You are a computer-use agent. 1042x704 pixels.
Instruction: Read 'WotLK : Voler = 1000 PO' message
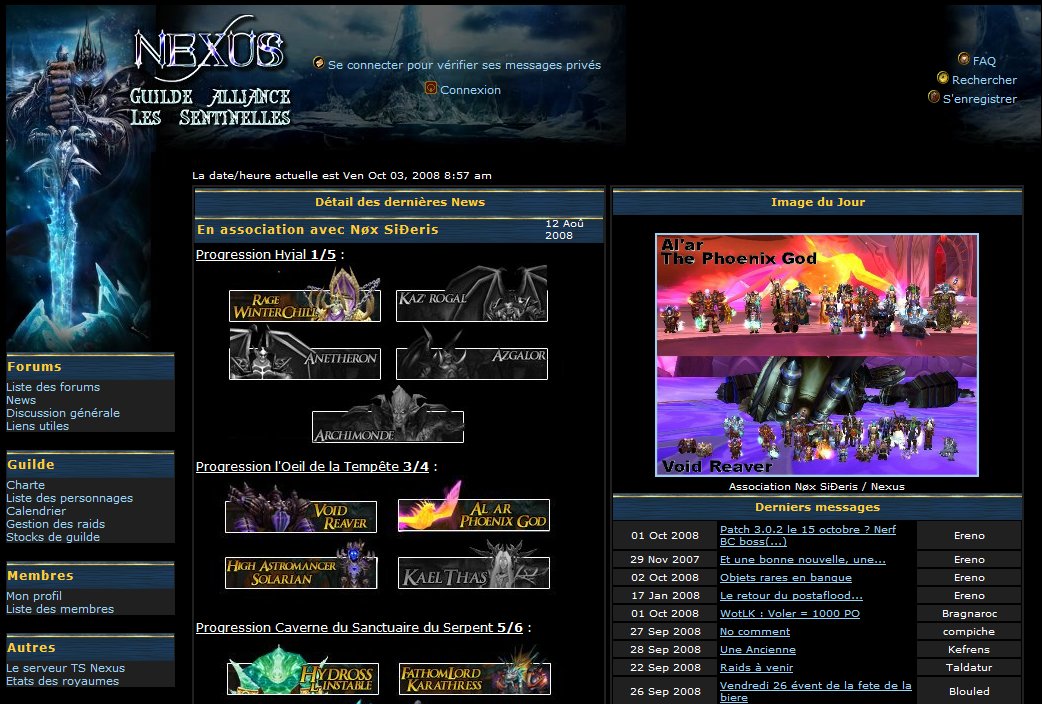[x=789, y=613]
